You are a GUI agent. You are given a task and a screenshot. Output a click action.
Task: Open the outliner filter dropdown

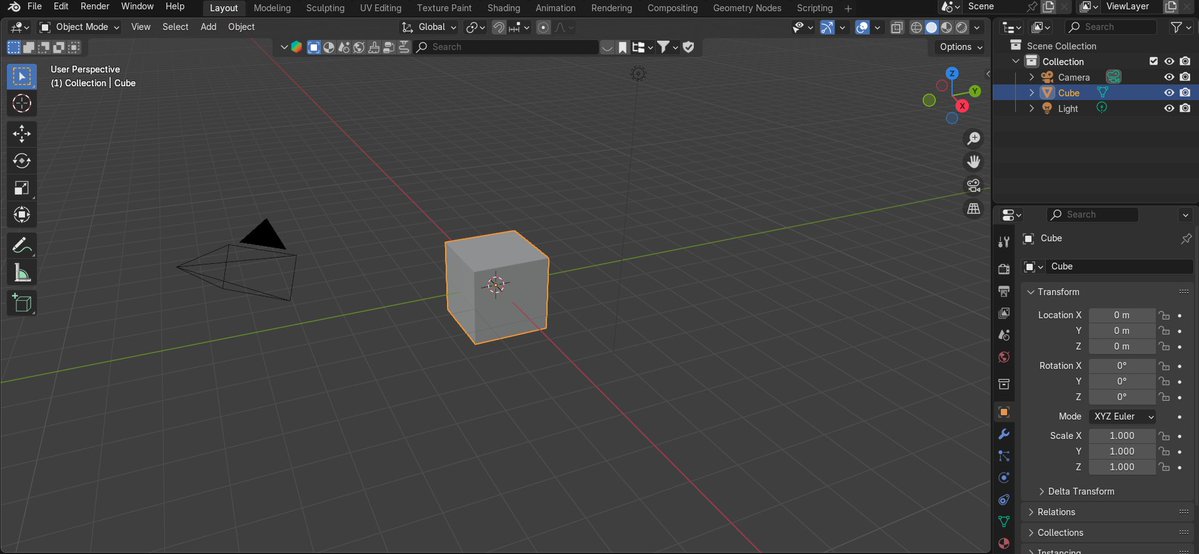[x=1181, y=27]
